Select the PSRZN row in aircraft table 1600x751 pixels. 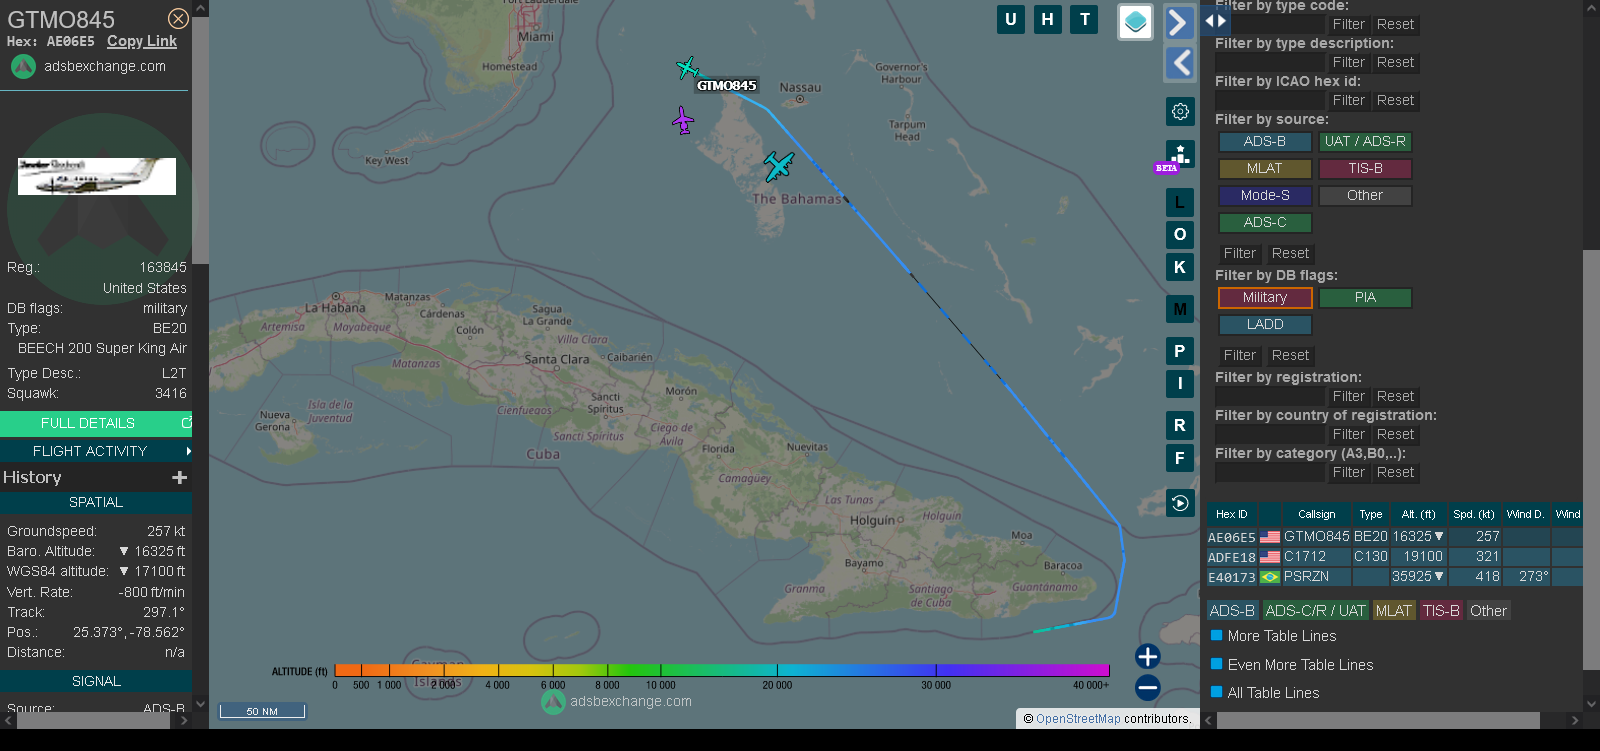click(x=1394, y=577)
